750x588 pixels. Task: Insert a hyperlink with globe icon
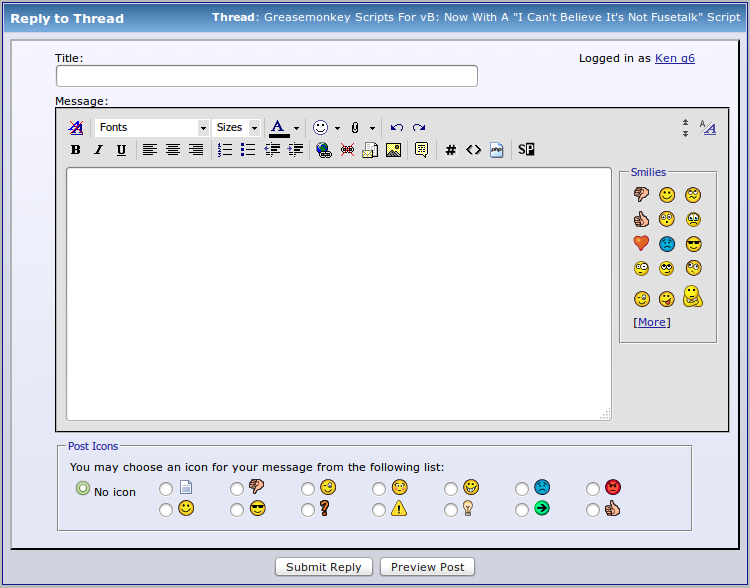pyautogui.click(x=324, y=150)
